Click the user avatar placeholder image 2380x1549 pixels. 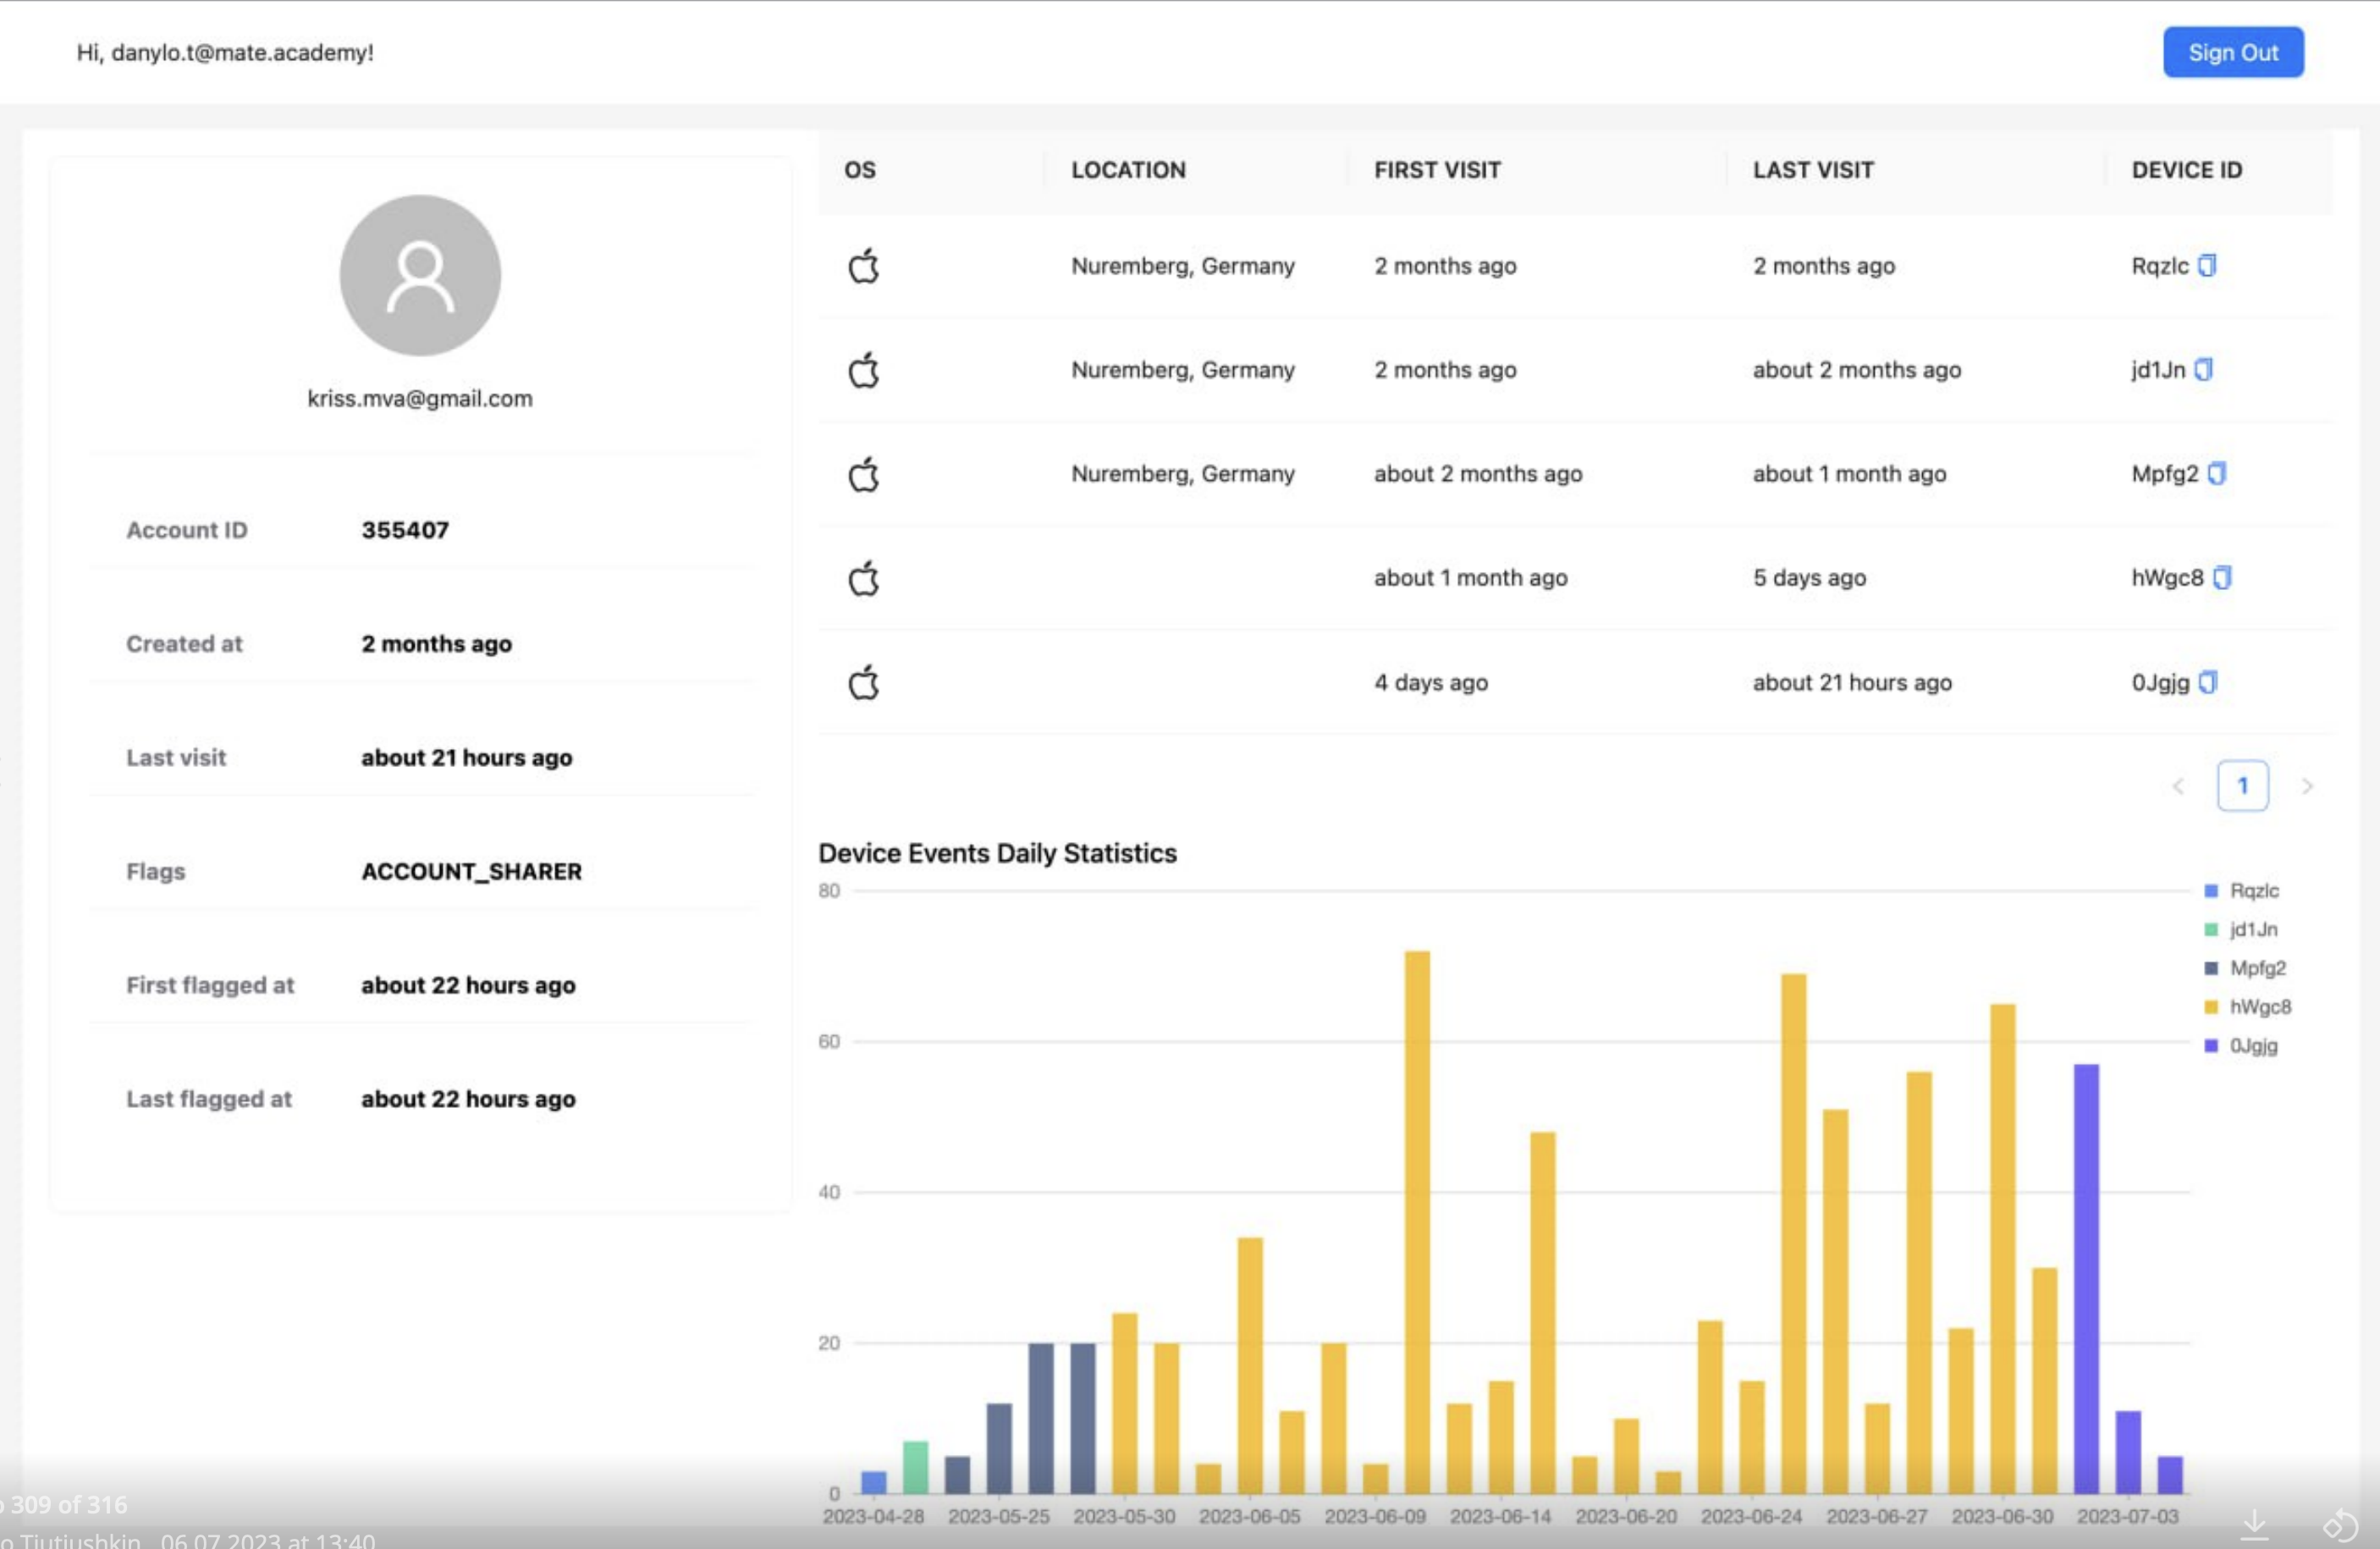tap(420, 275)
